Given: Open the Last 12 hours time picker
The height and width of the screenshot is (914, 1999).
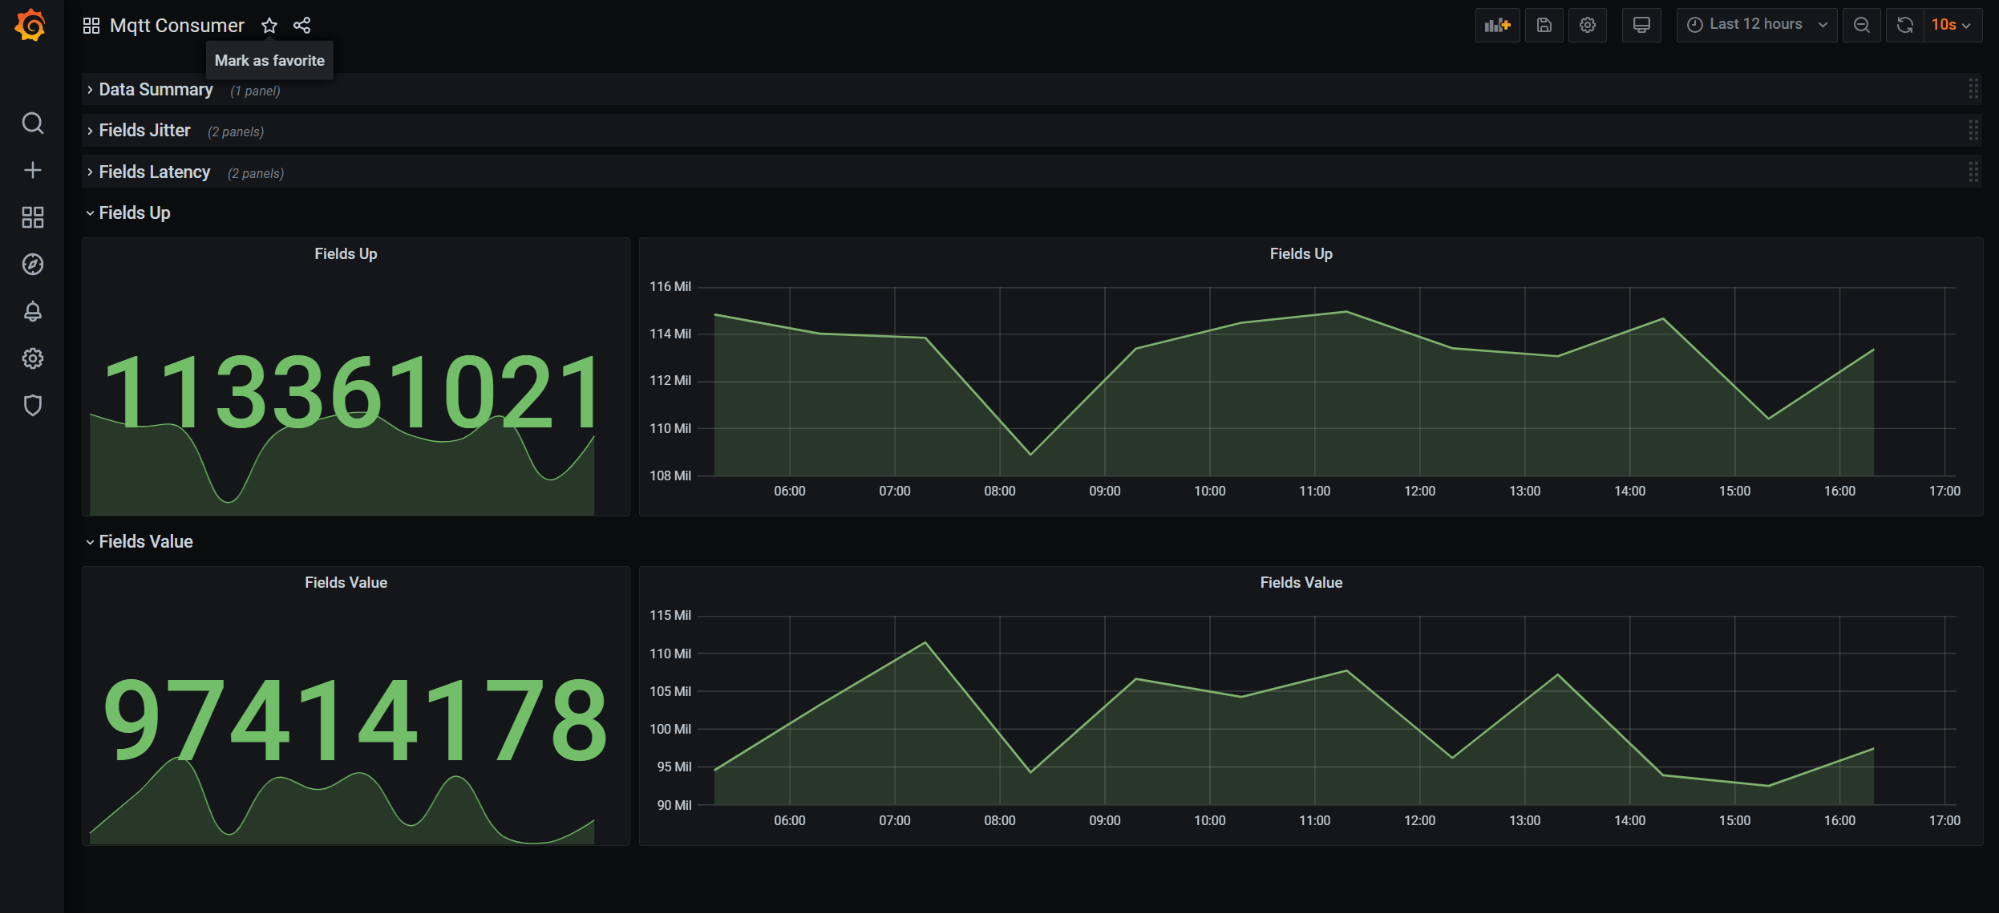Looking at the screenshot, I should pos(1755,24).
